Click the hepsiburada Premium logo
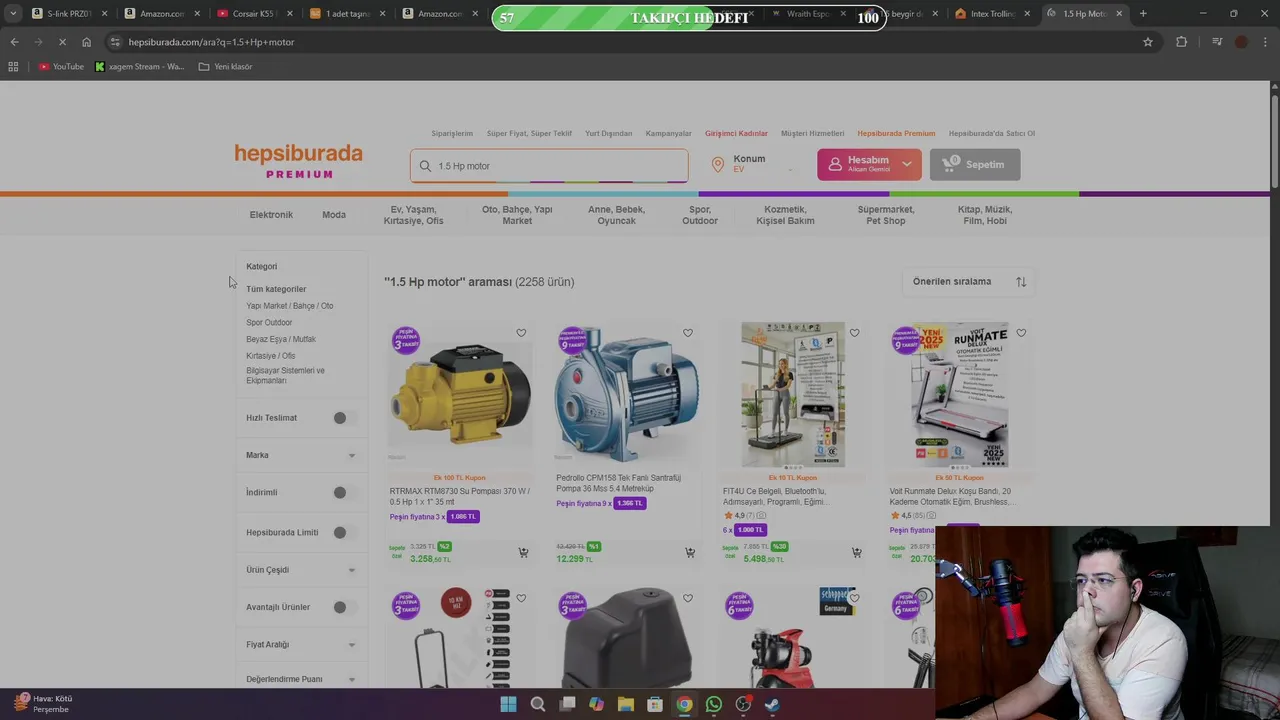 [x=298, y=161]
